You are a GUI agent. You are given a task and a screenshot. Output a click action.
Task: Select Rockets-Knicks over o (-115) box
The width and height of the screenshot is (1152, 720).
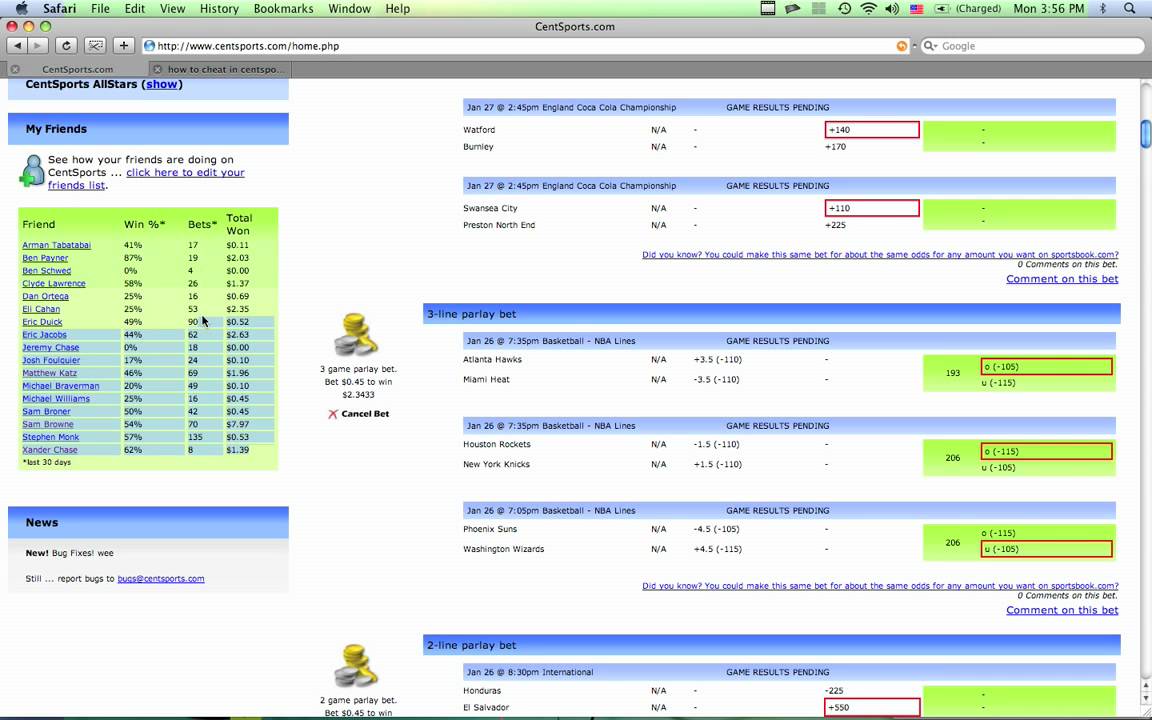(x=1046, y=451)
